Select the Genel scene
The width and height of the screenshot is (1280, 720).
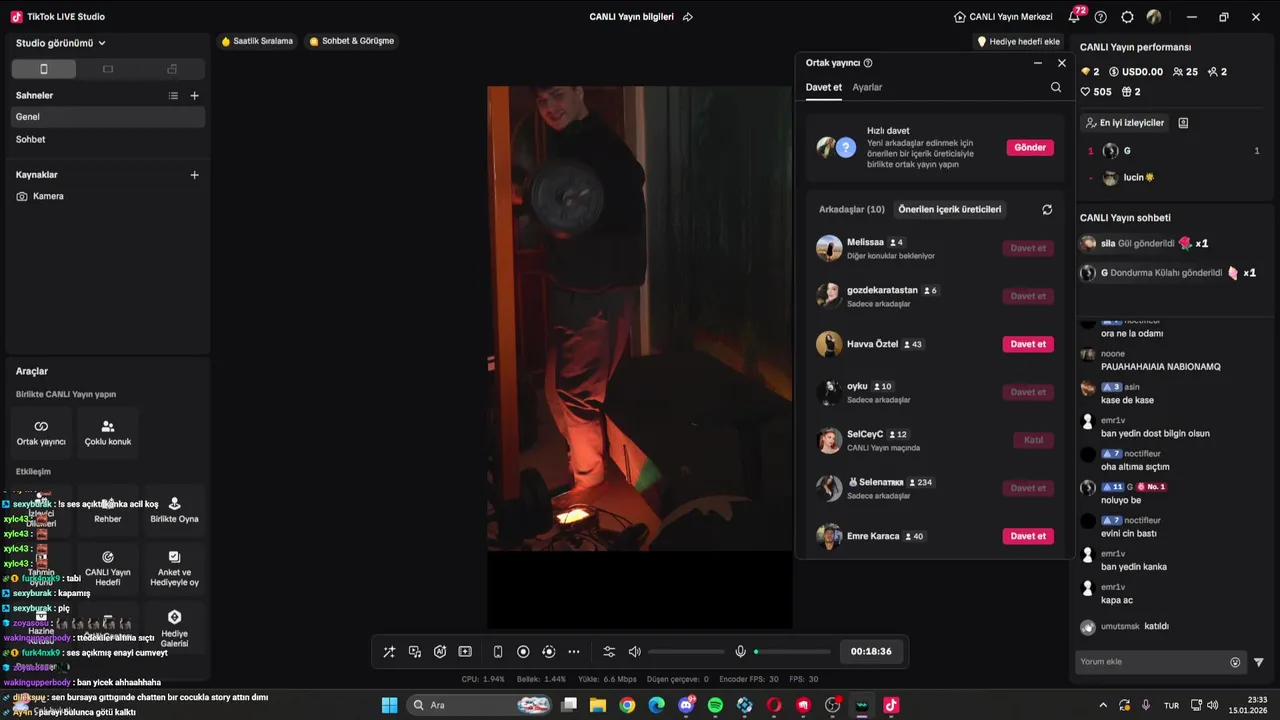click(x=108, y=117)
